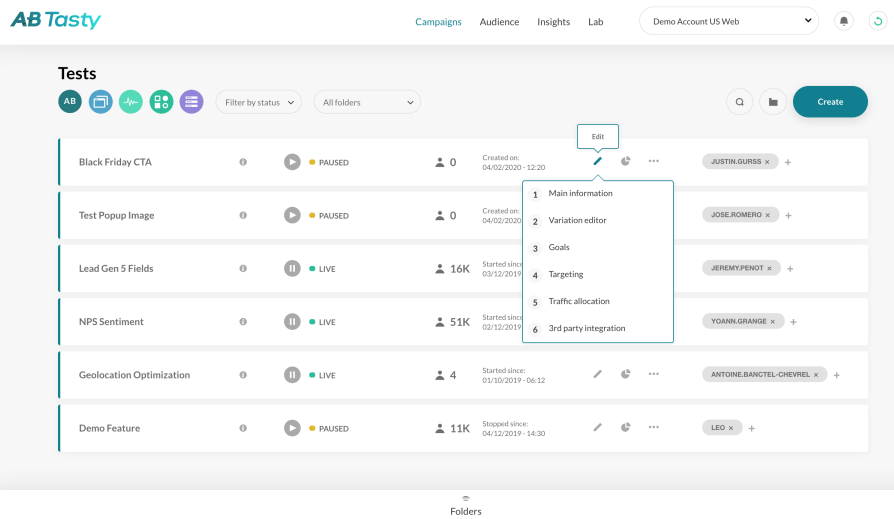The width and height of the screenshot is (894, 519).
Task: Select the green widgets test filter icon
Action: point(161,102)
